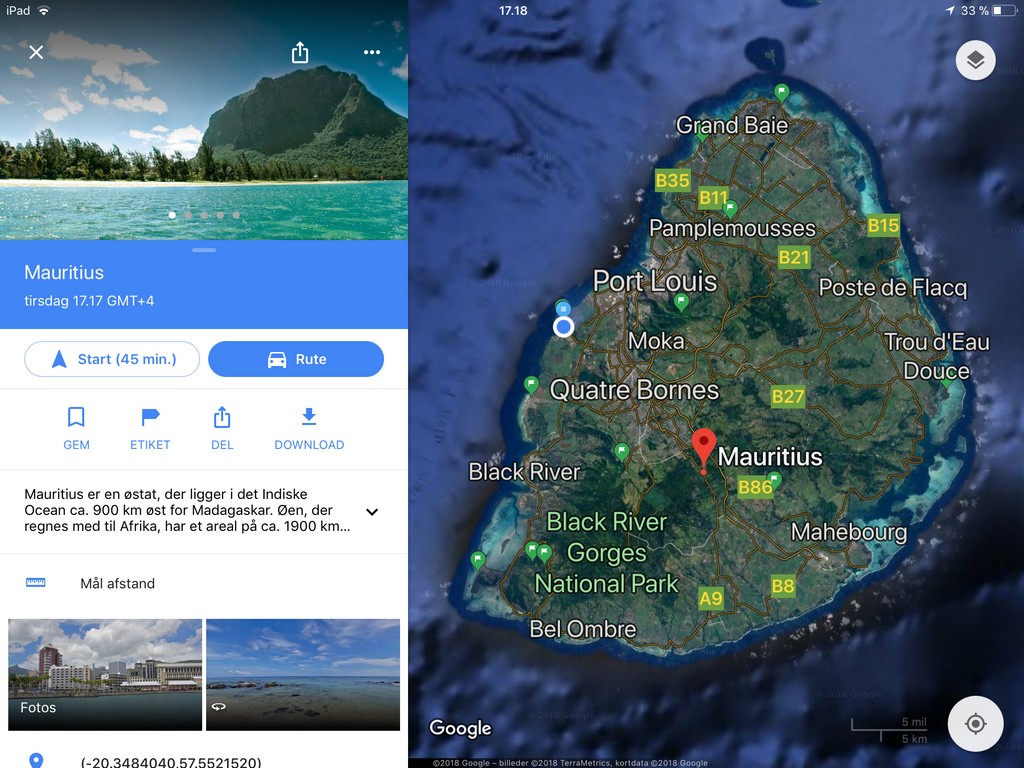Add a label with ETIKET flag

[x=150, y=428]
